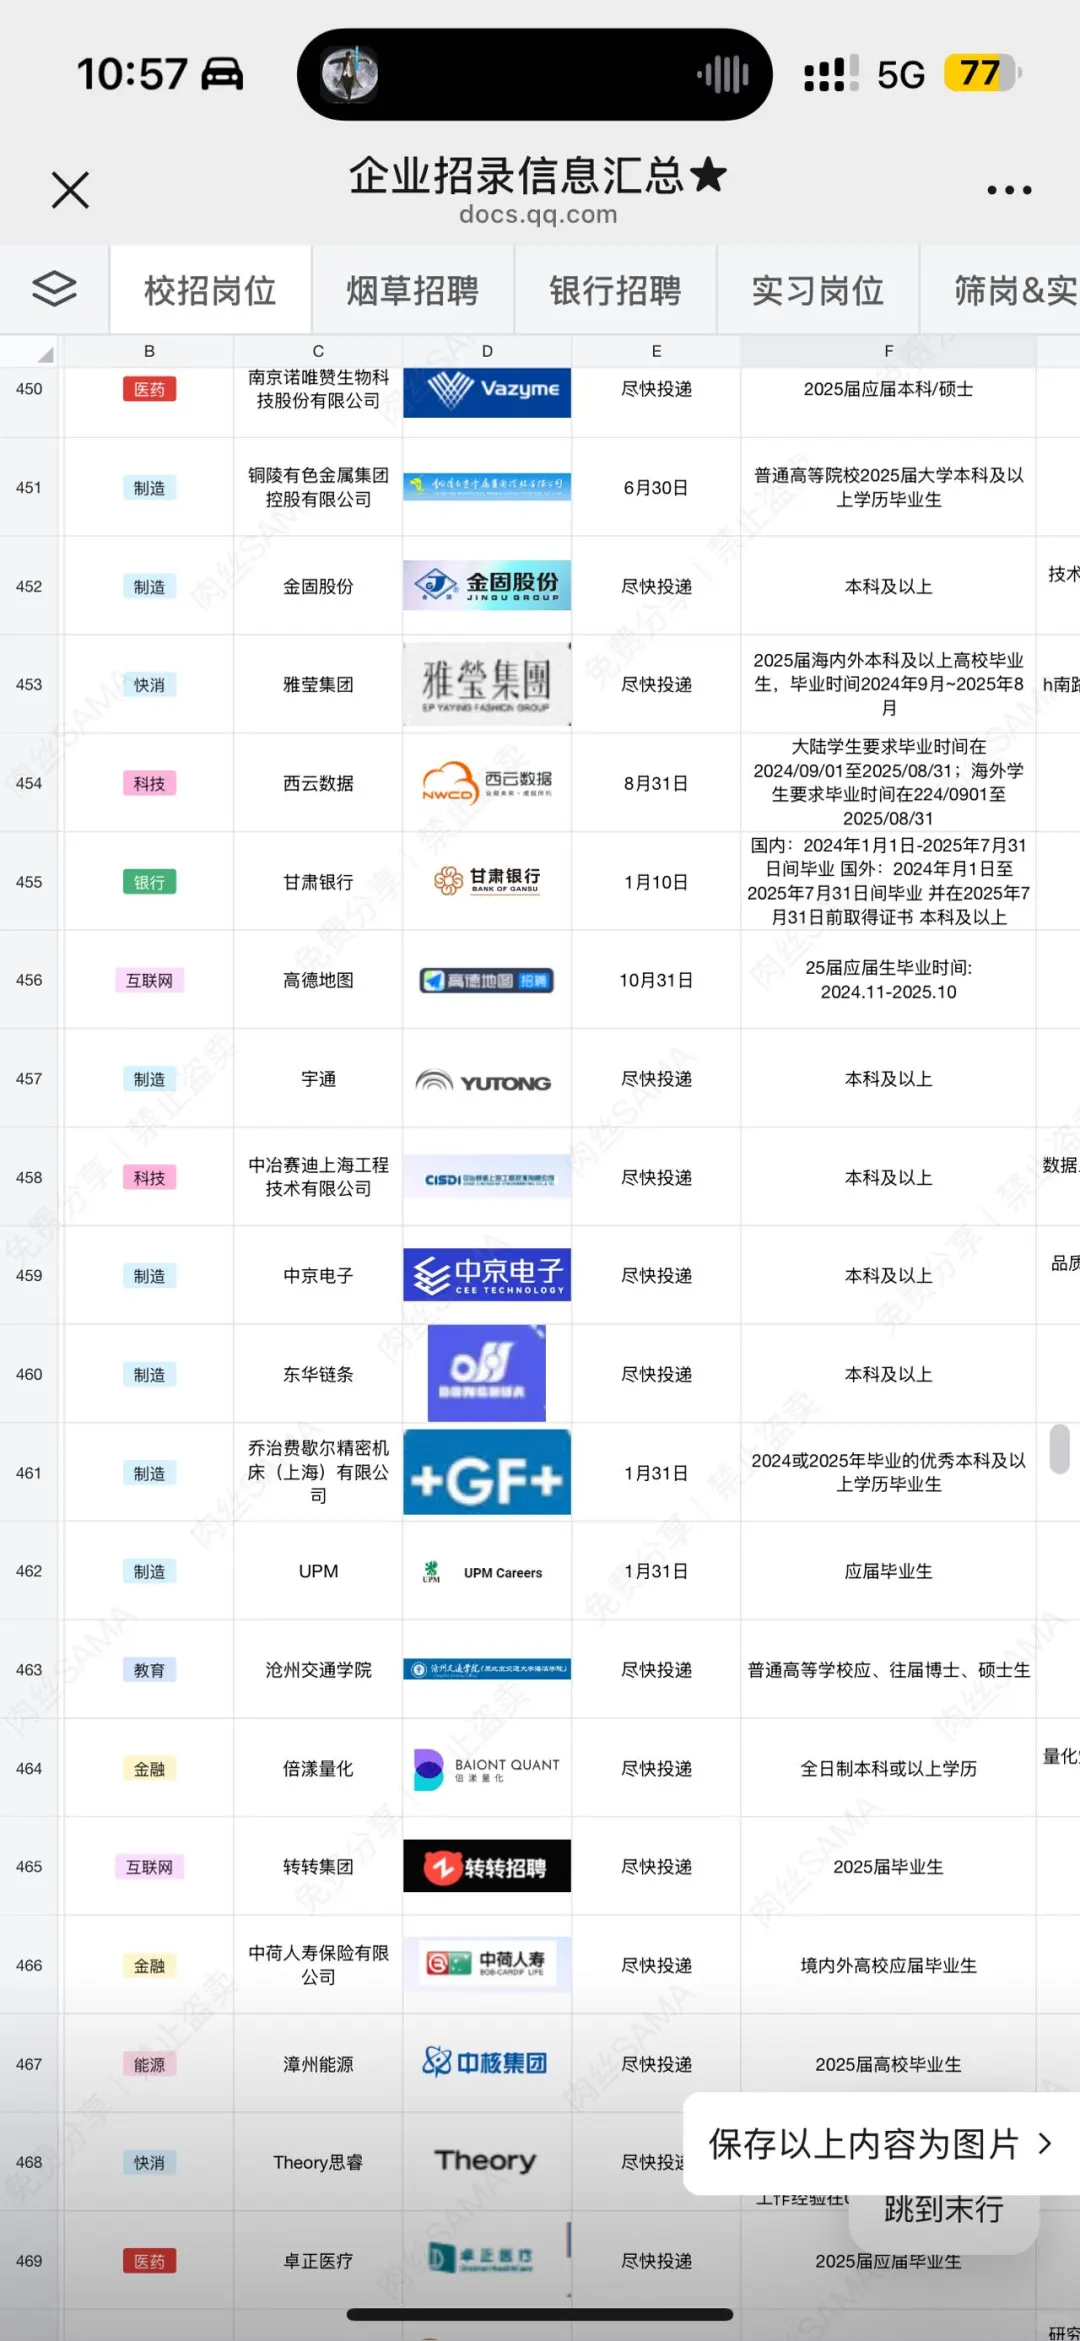1080x2341 pixels.
Task: Select column E header
Action: point(656,351)
